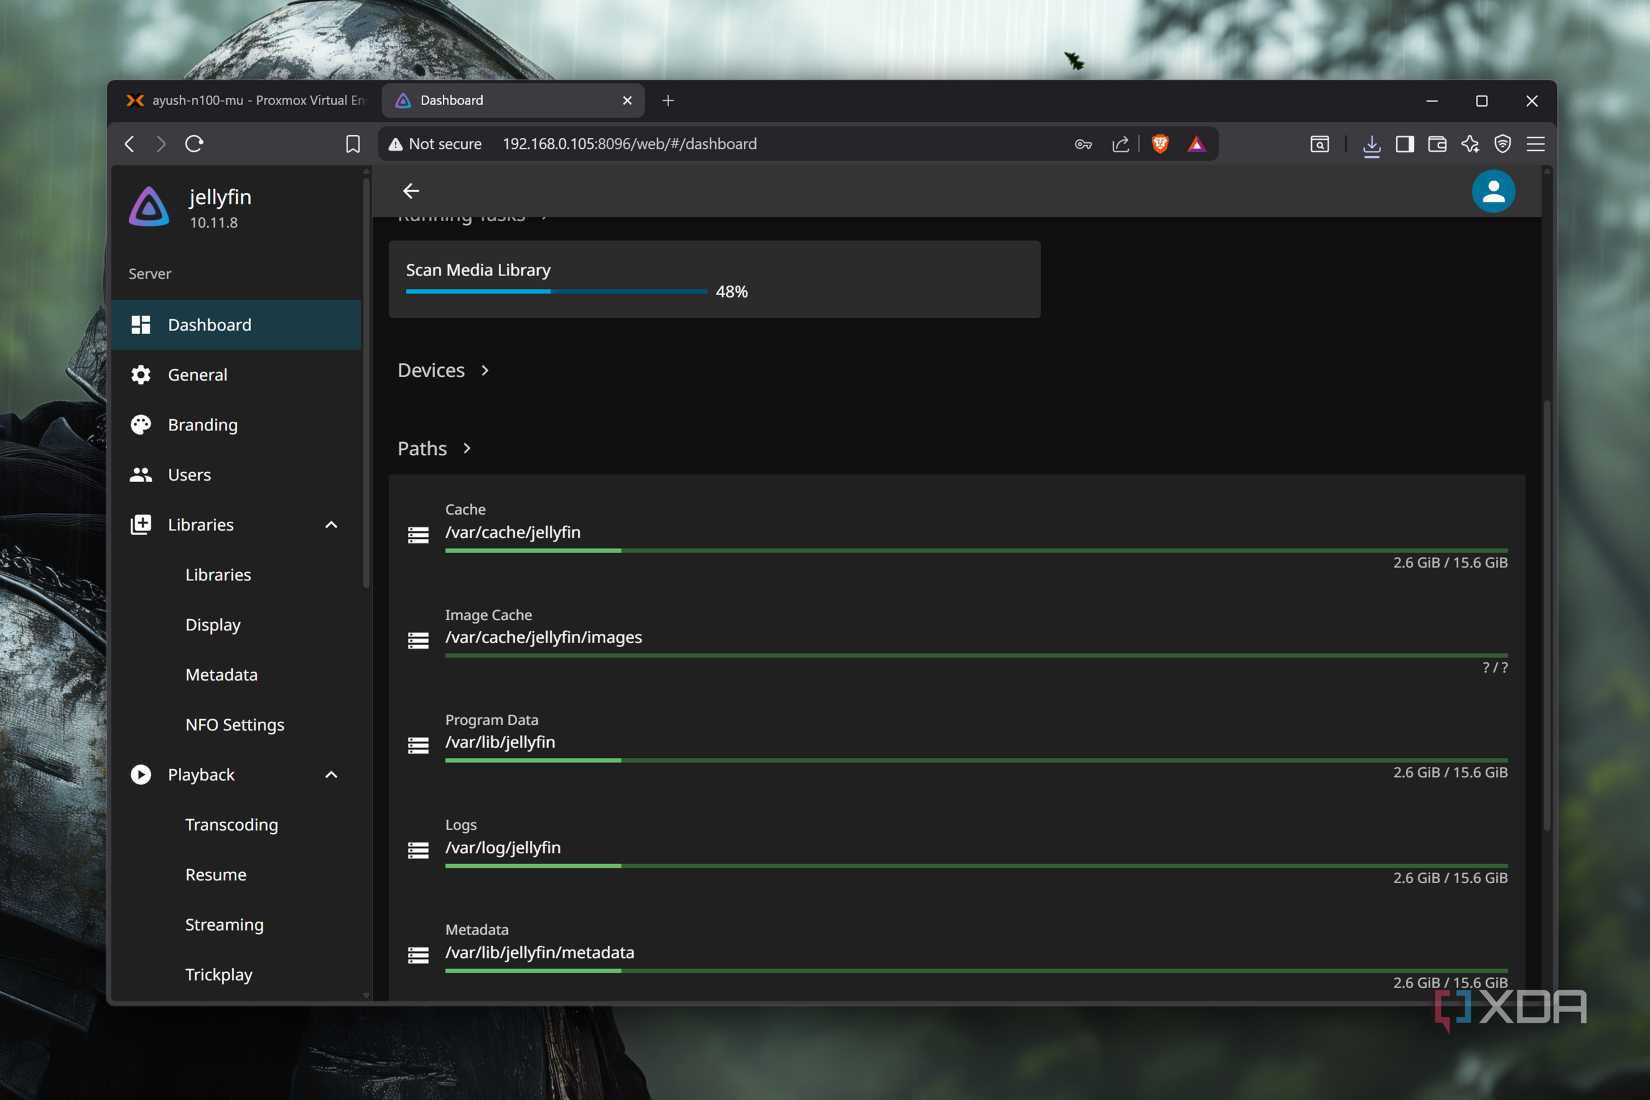The image size is (1650, 1100).
Task: Click the storage icon beside Cache path
Action: point(418,535)
